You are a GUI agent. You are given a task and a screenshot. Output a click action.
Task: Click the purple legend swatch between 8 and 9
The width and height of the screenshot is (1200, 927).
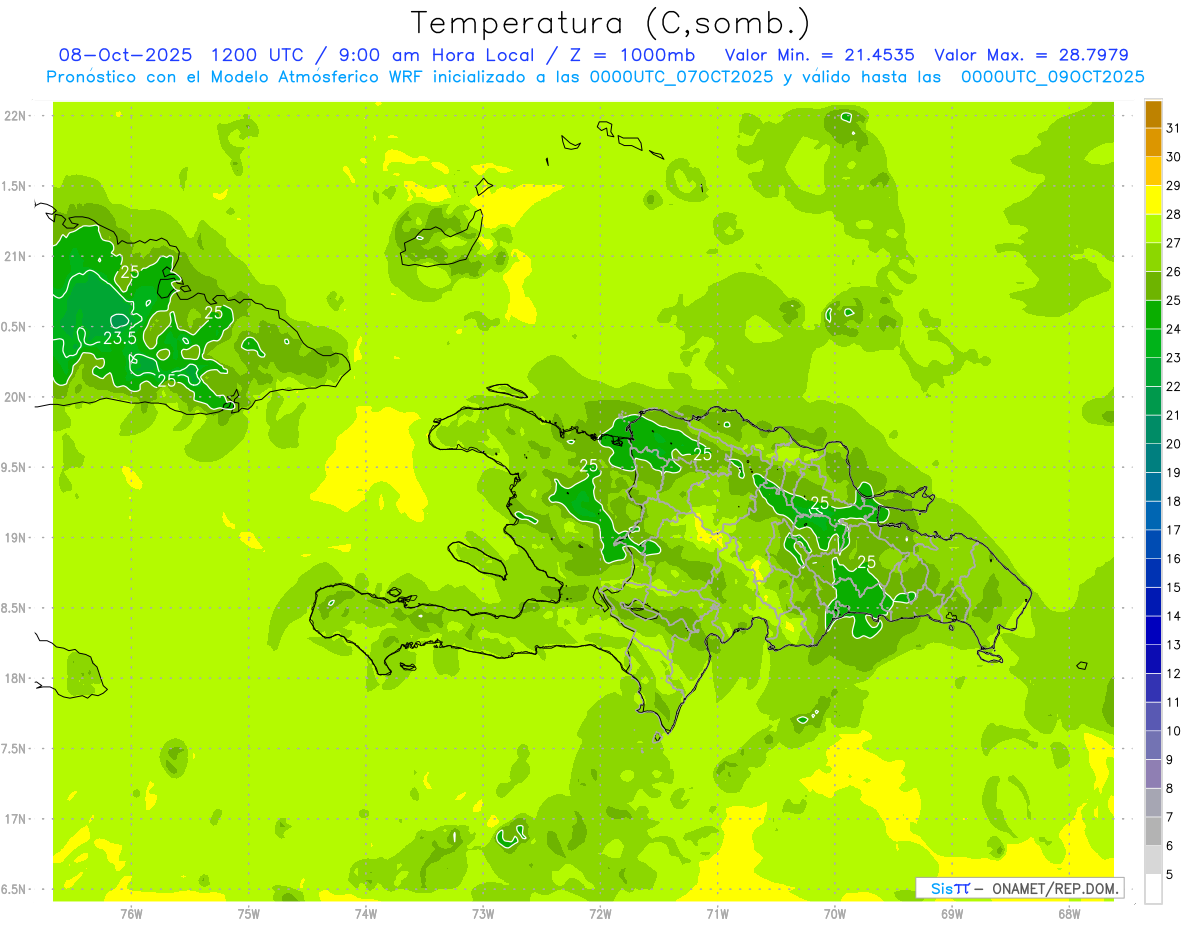pyautogui.click(x=1153, y=774)
